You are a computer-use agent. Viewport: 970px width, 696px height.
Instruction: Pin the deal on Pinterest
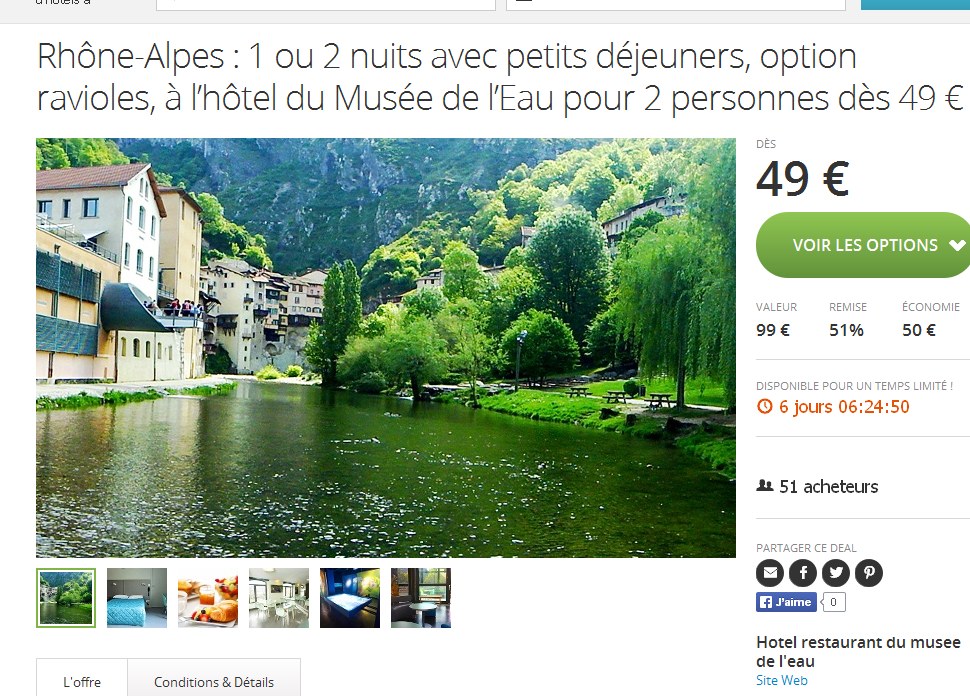pyautogui.click(x=869, y=573)
